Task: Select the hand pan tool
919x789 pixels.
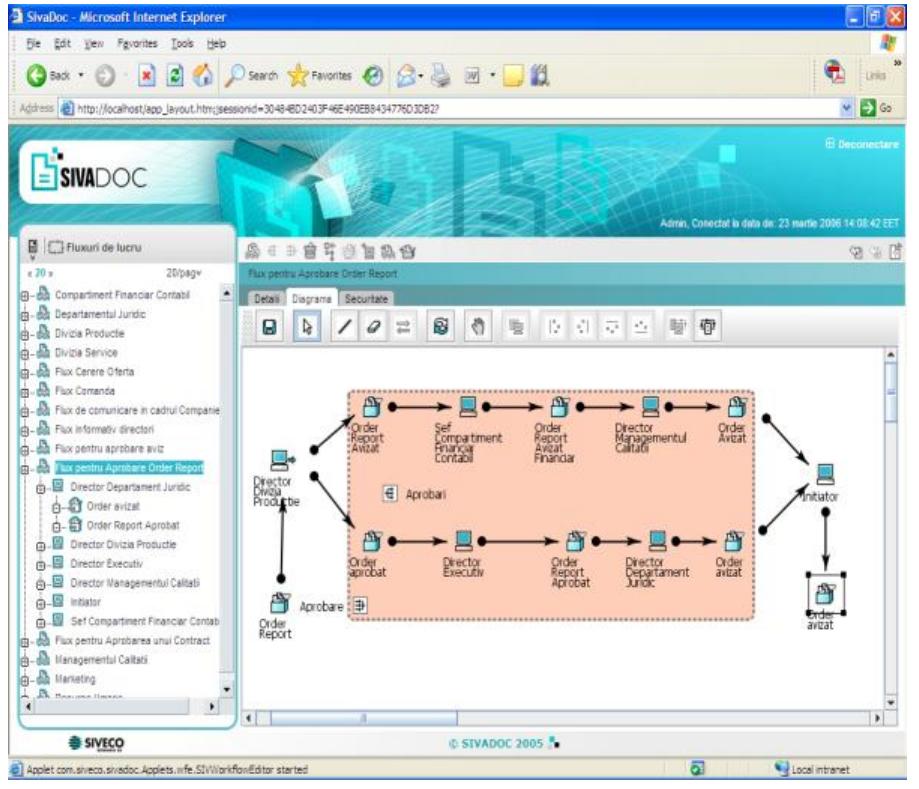Action: pyautogui.click(x=478, y=327)
